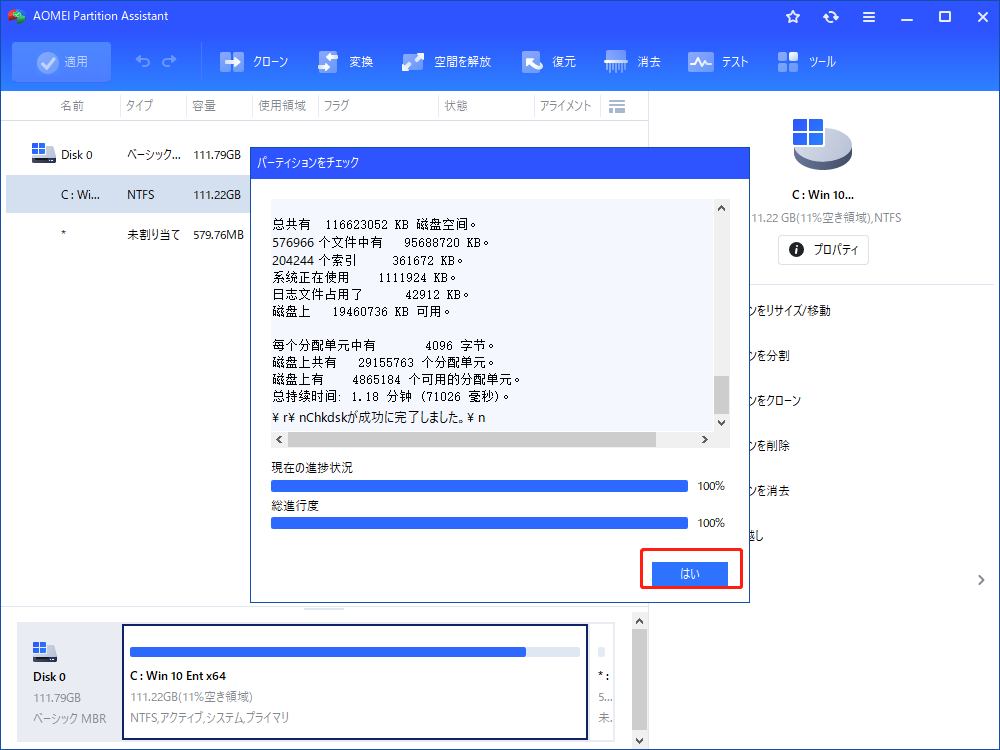
Task: Click the redo arrow icon
Action: [x=170, y=61]
